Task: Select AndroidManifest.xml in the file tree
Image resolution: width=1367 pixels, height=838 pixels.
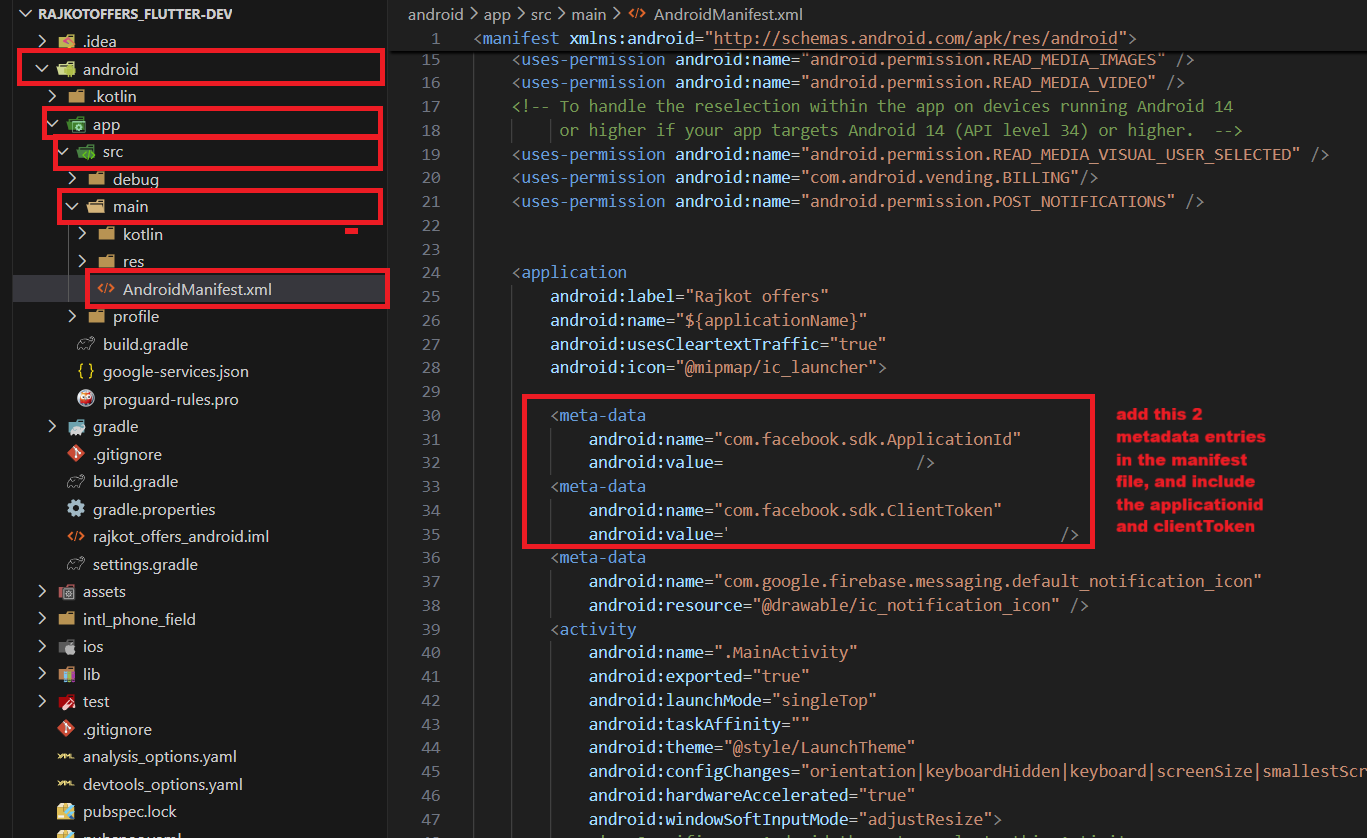Action: tap(196, 290)
